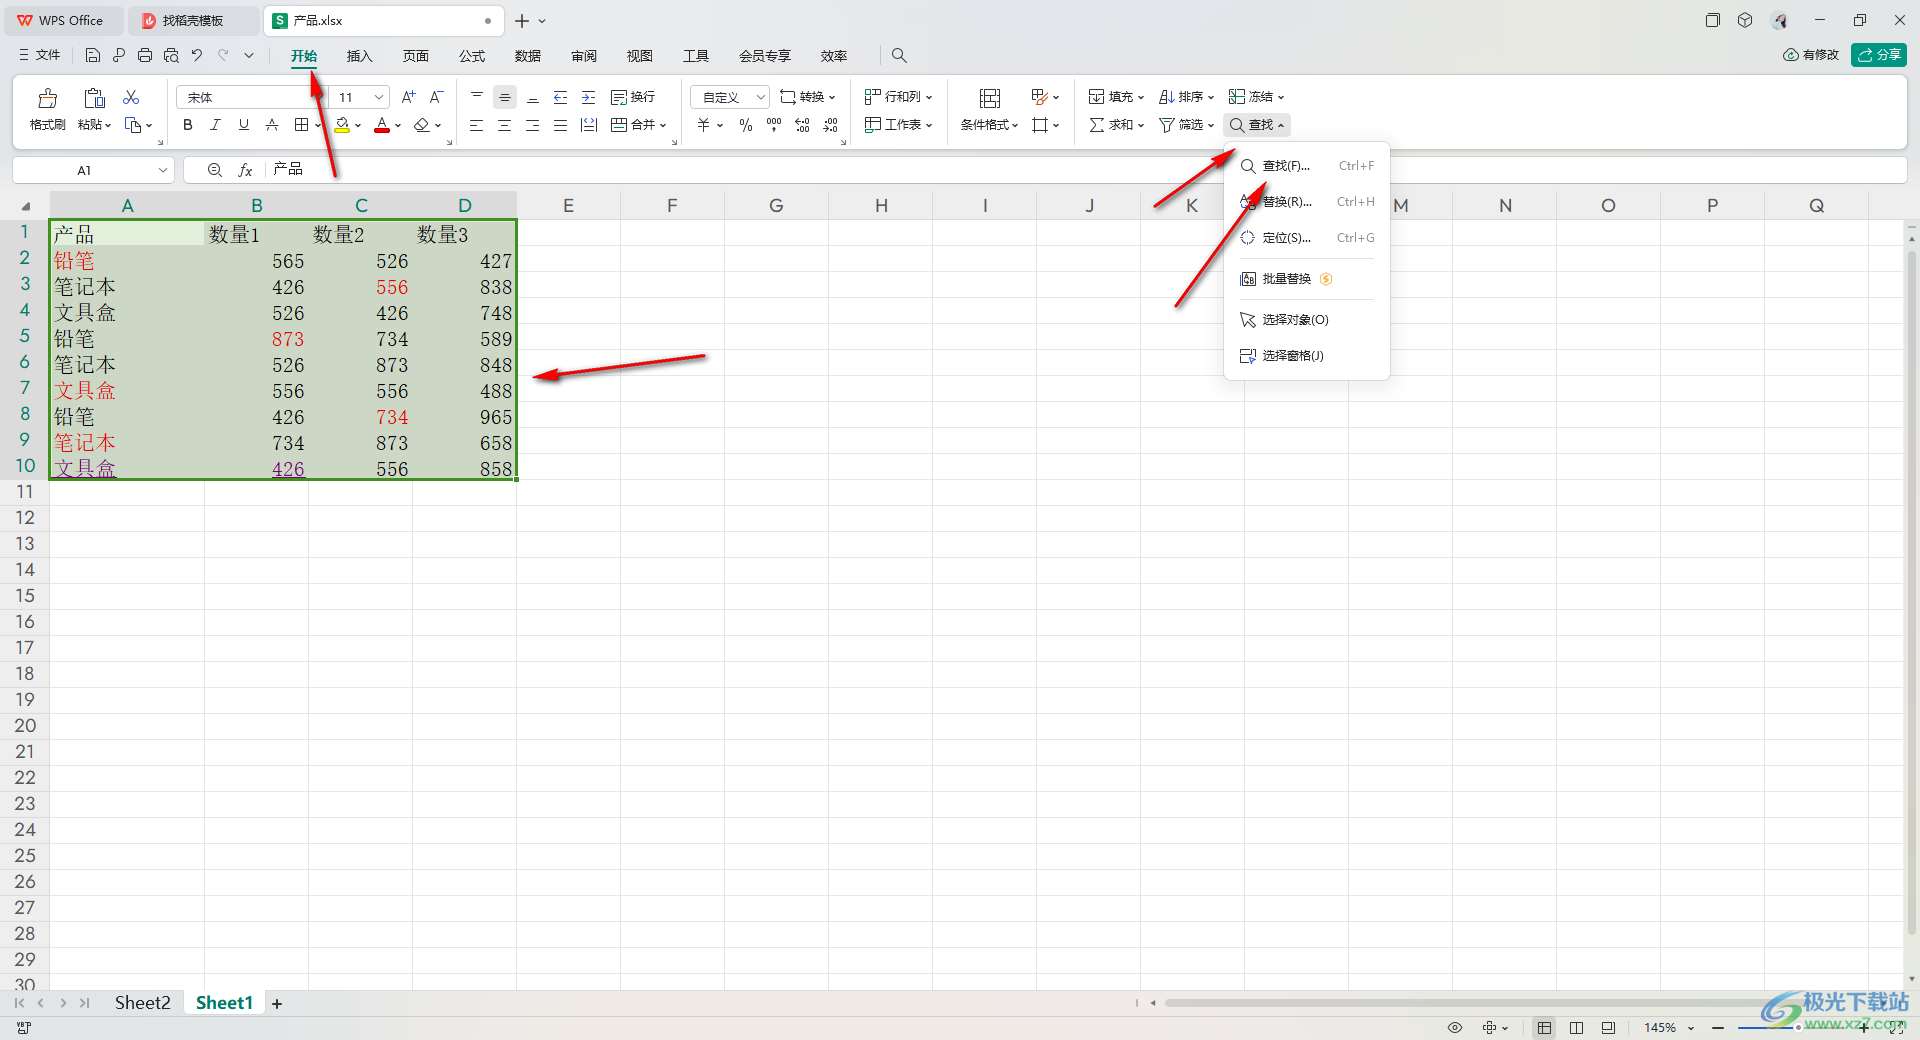Switch to the Formulas (公式) ribbon tab

(472, 56)
